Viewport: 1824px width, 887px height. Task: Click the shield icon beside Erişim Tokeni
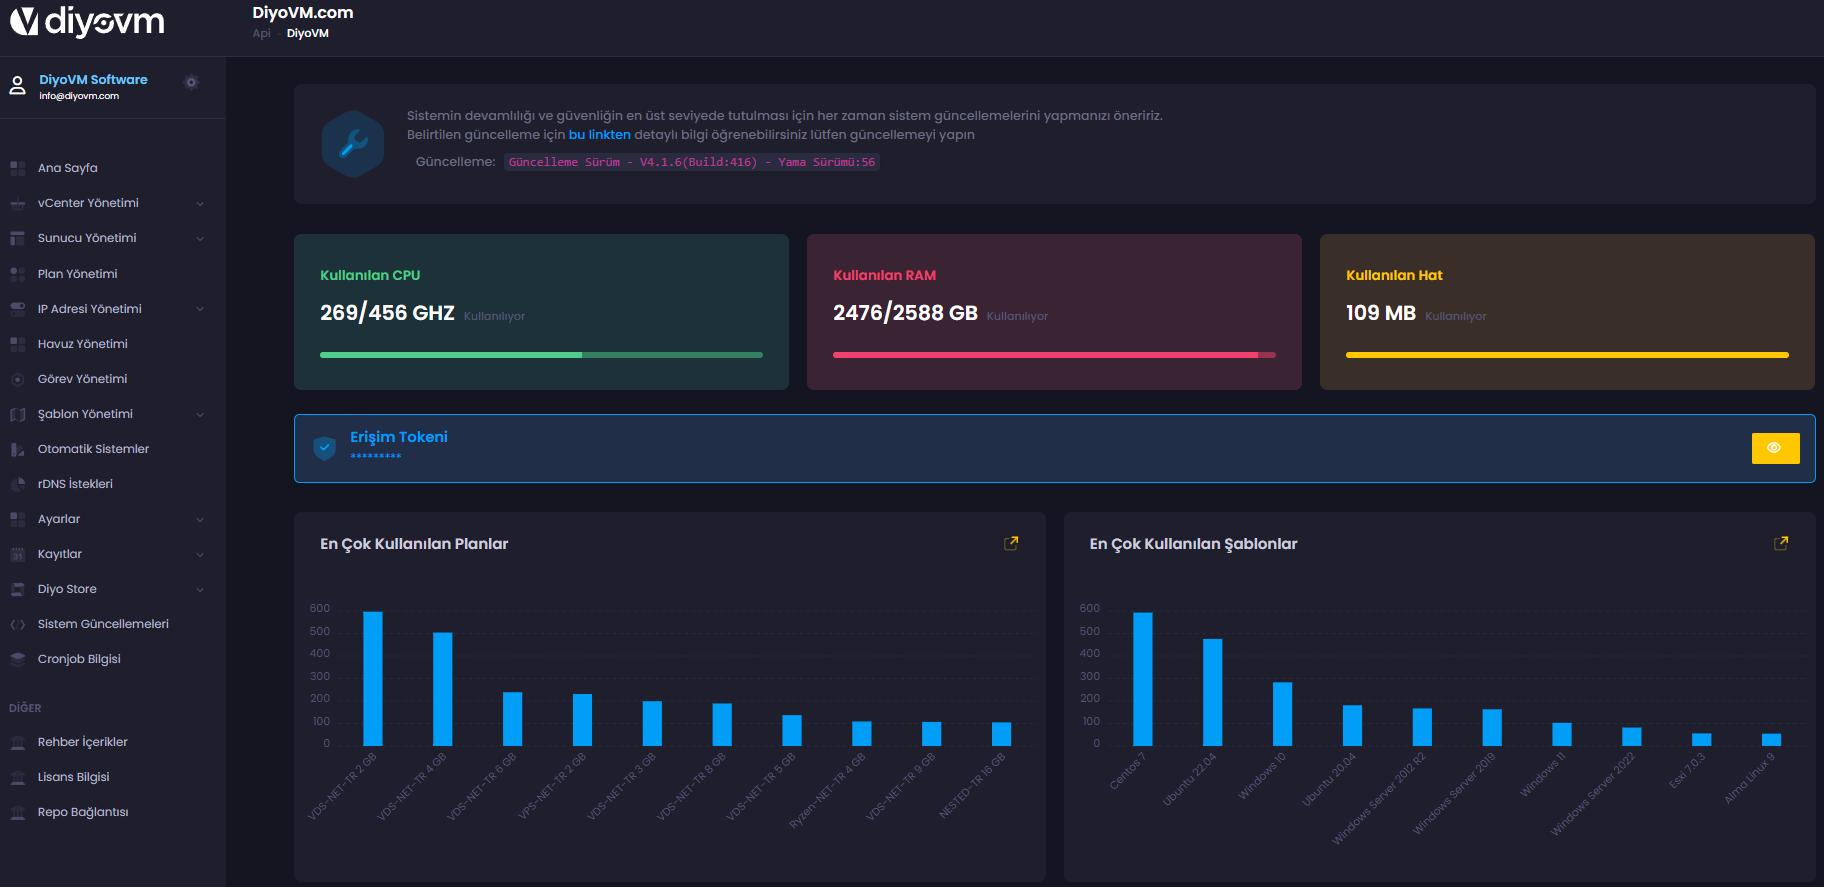[324, 448]
